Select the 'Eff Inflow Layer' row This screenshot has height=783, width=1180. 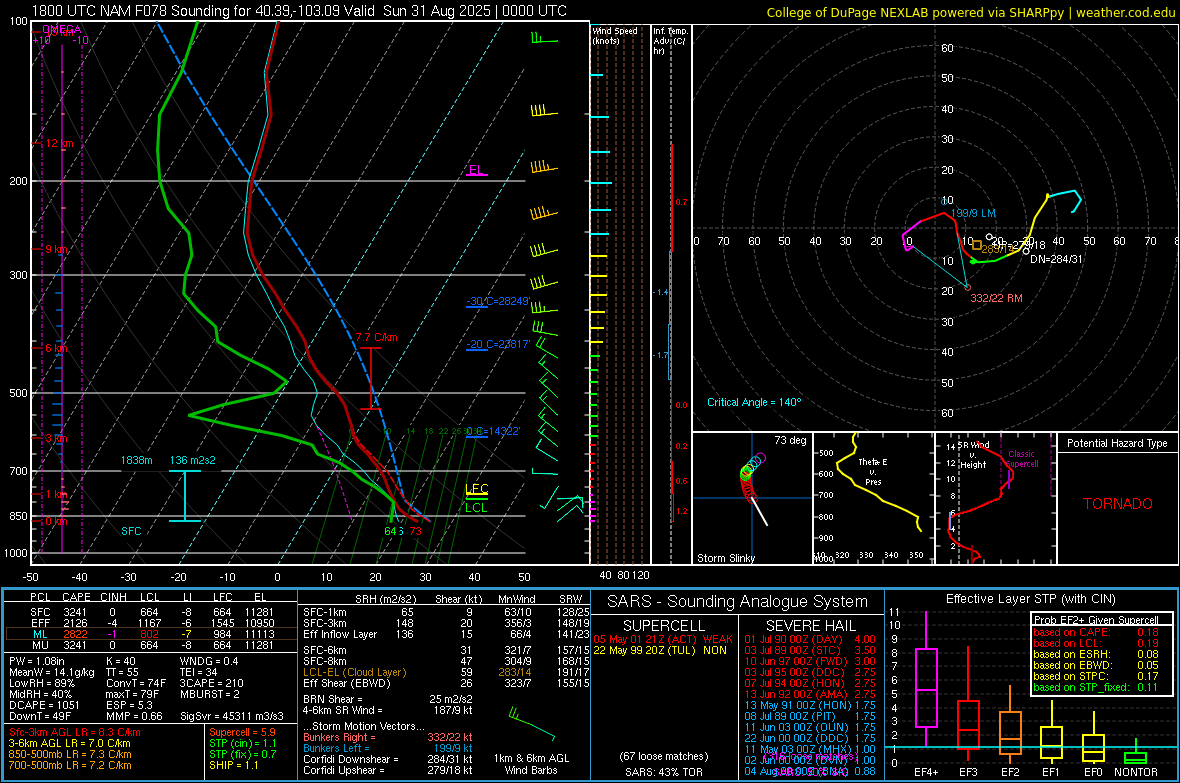click(x=446, y=634)
